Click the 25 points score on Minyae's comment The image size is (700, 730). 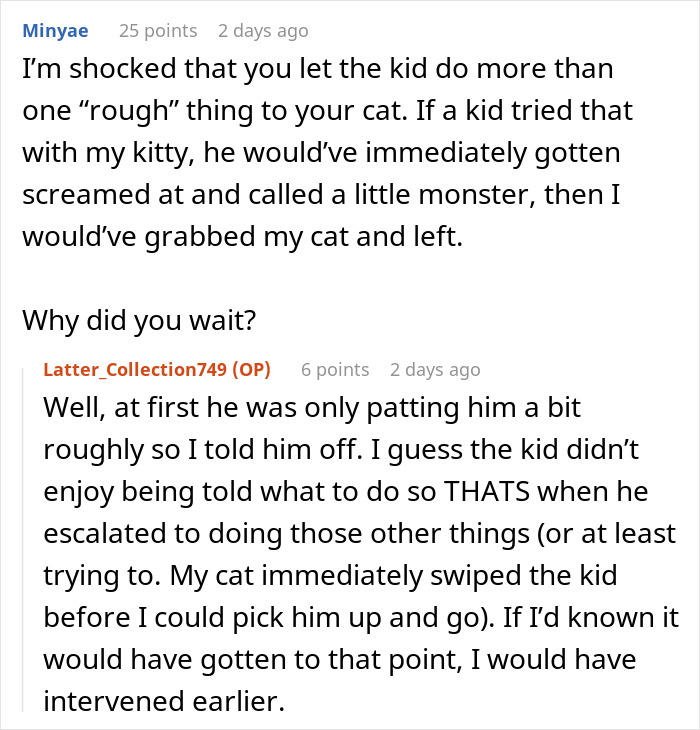pyautogui.click(x=158, y=31)
